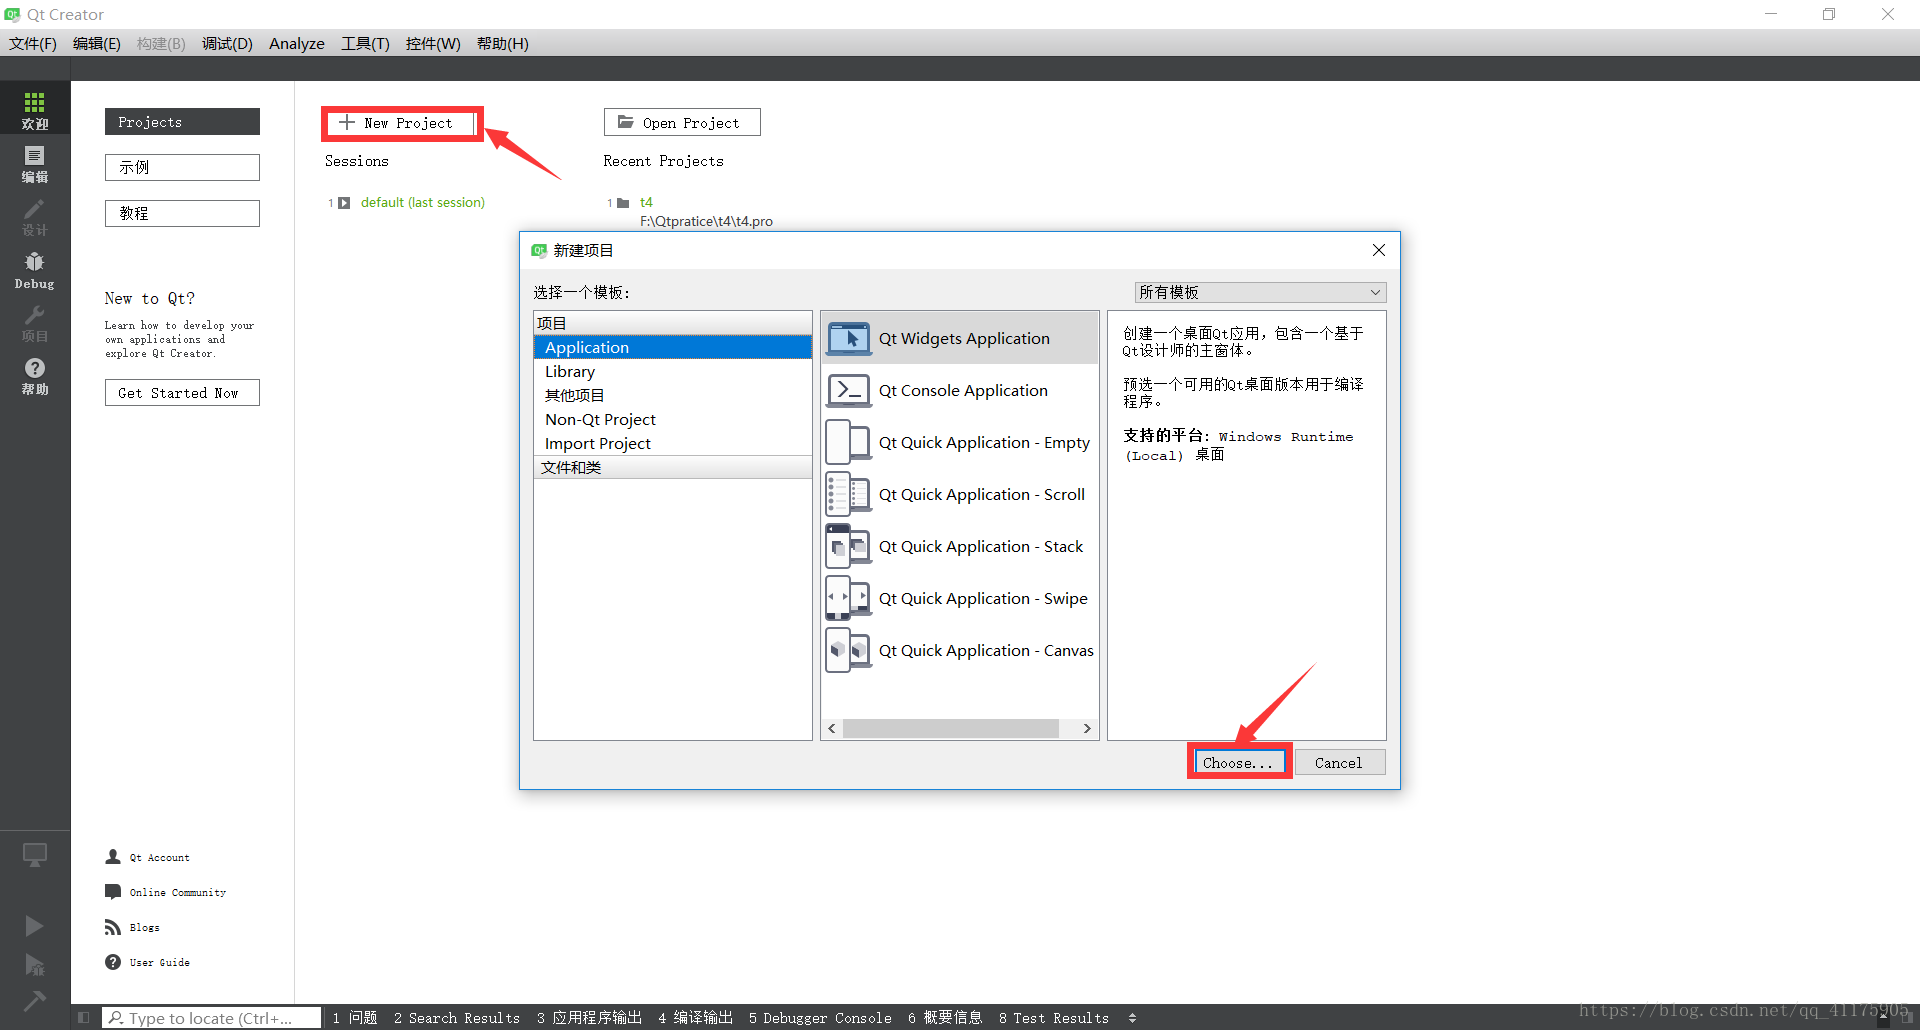
Task: Open default (last session) session
Action: pyautogui.click(x=422, y=202)
